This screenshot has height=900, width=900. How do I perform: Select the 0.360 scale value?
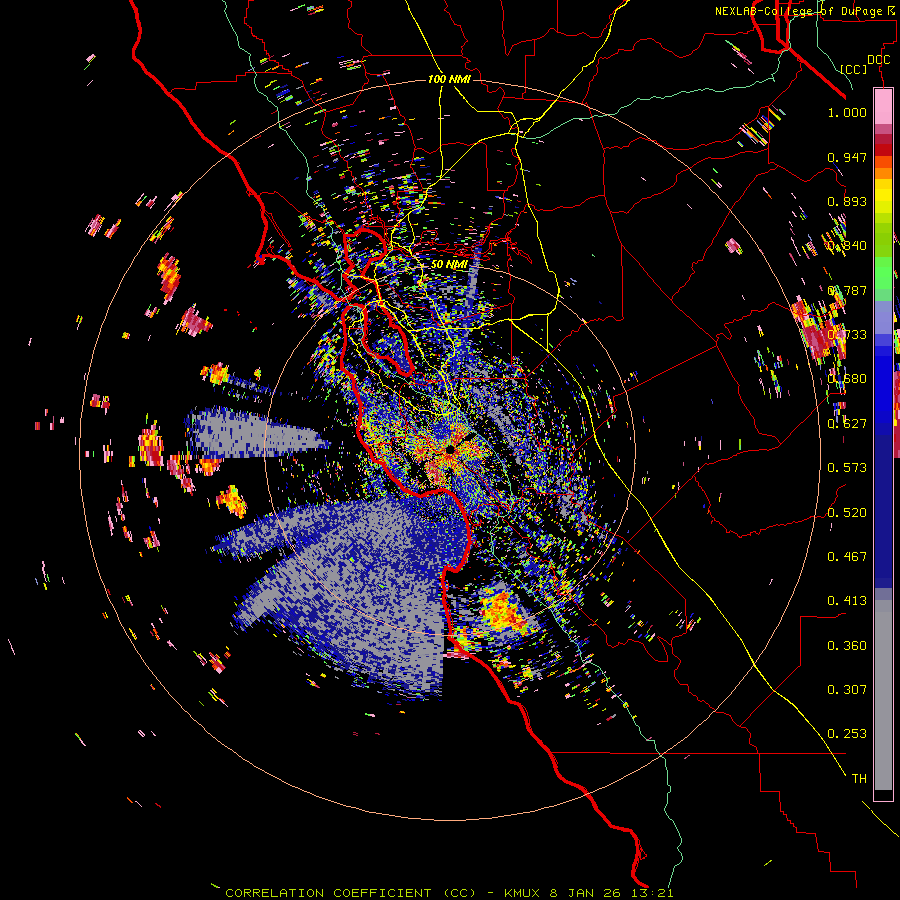(x=847, y=646)
